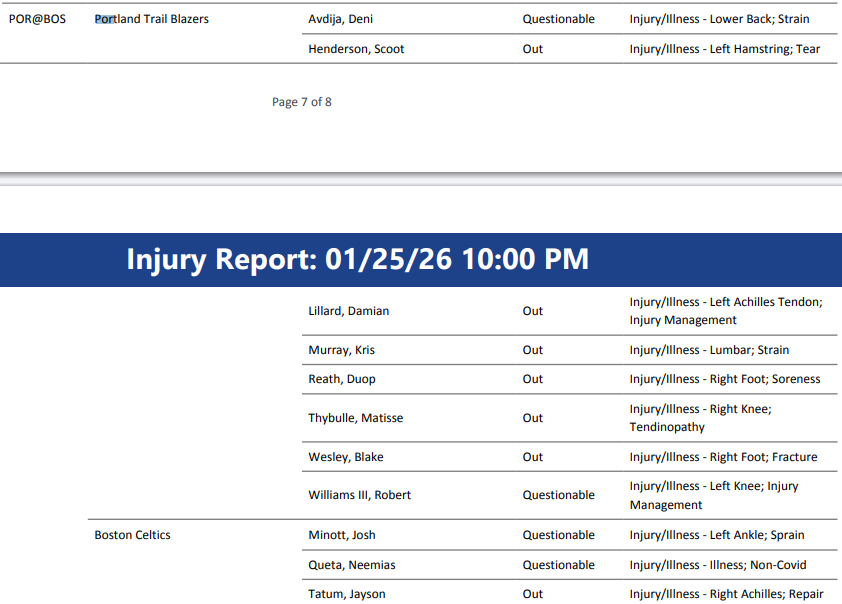842x604 pixels.
Task: Click Thybulle, Matisse in the list
Action: [355, 418]
